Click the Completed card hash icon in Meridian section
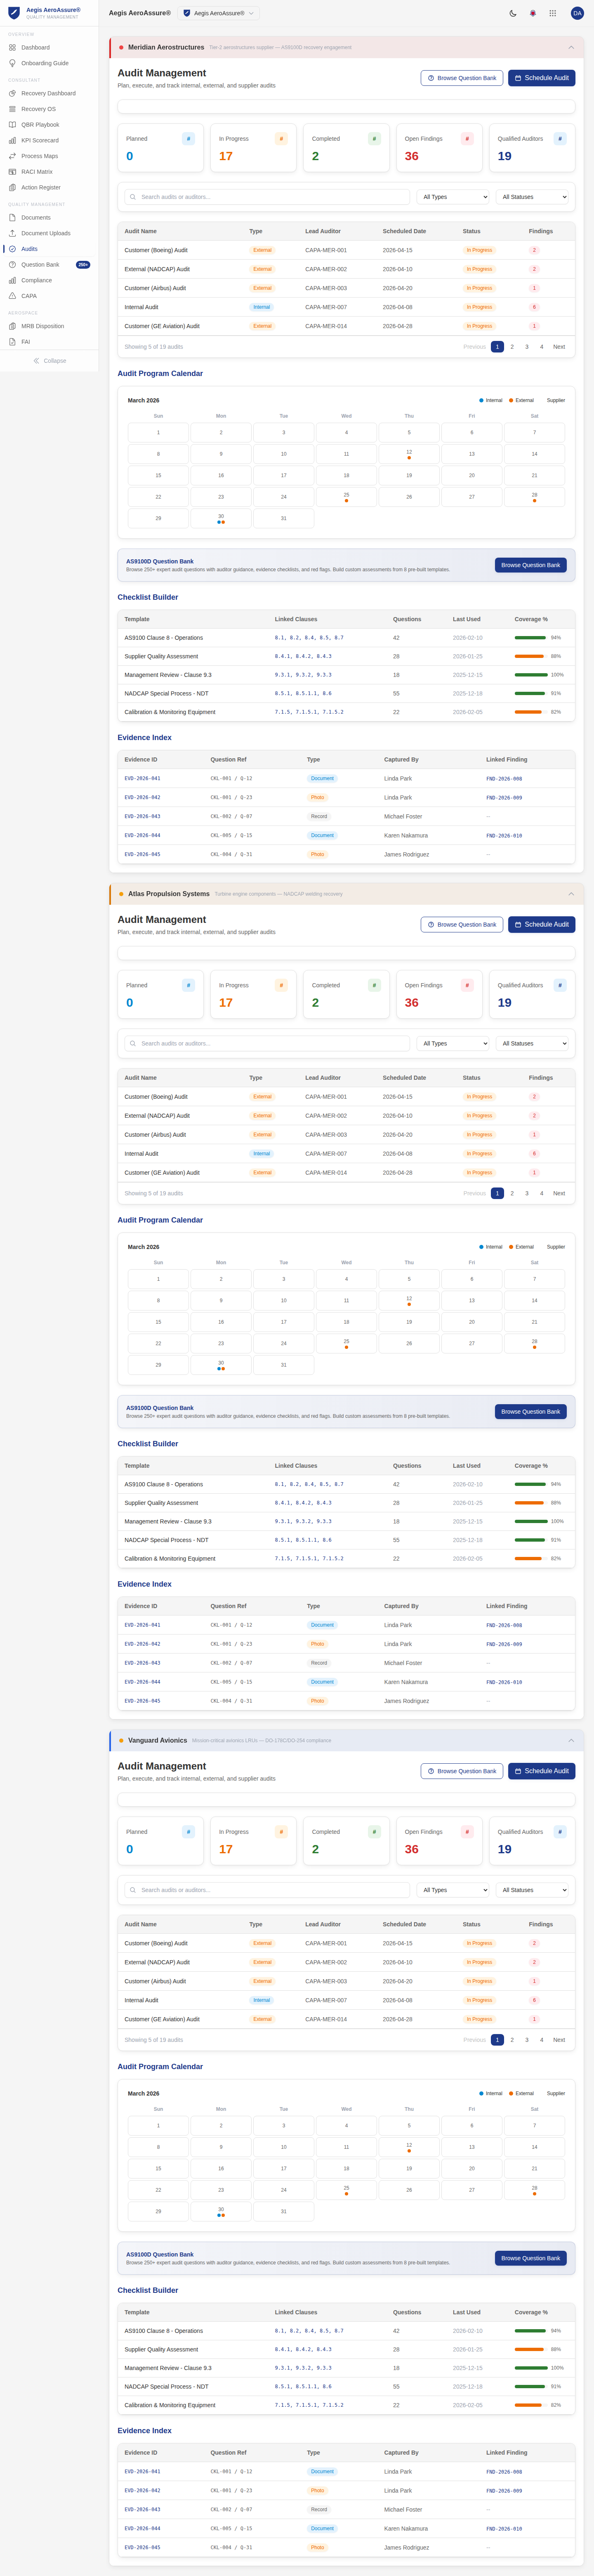This screenshot has width=594, height=2576. click(374, 139)
